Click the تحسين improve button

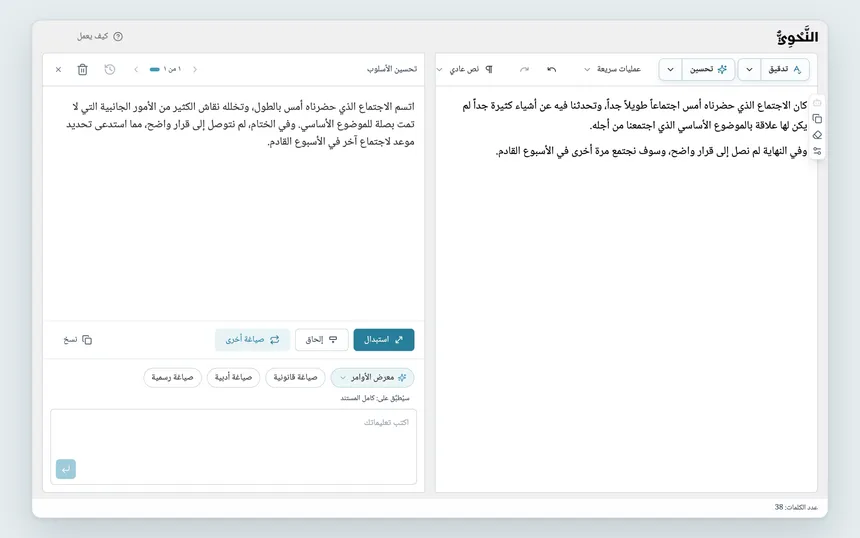(708, 70)
